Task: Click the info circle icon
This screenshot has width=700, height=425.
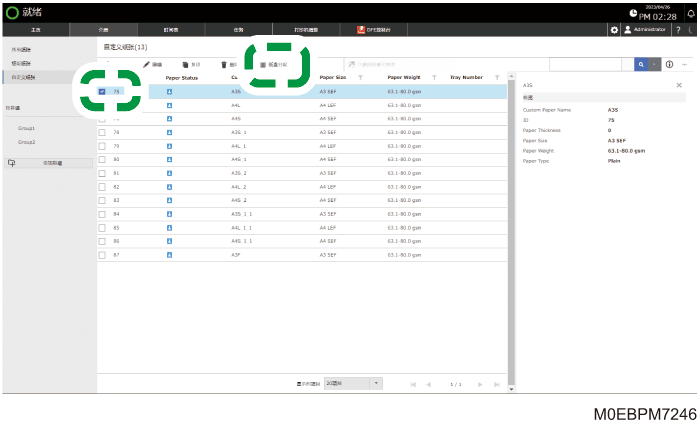Action: point(669,64)
